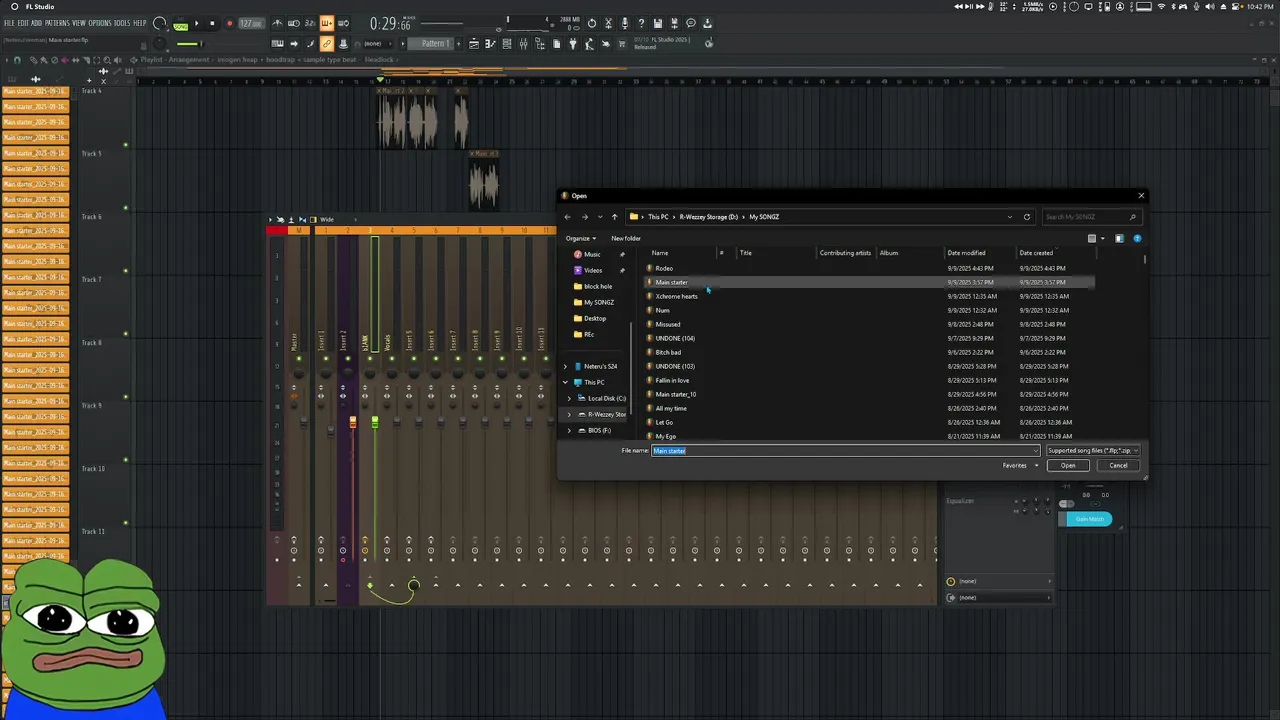Toggle the metronome icon
The height and width of the screenshot is (720, 1280).
[x=277, y=23]
